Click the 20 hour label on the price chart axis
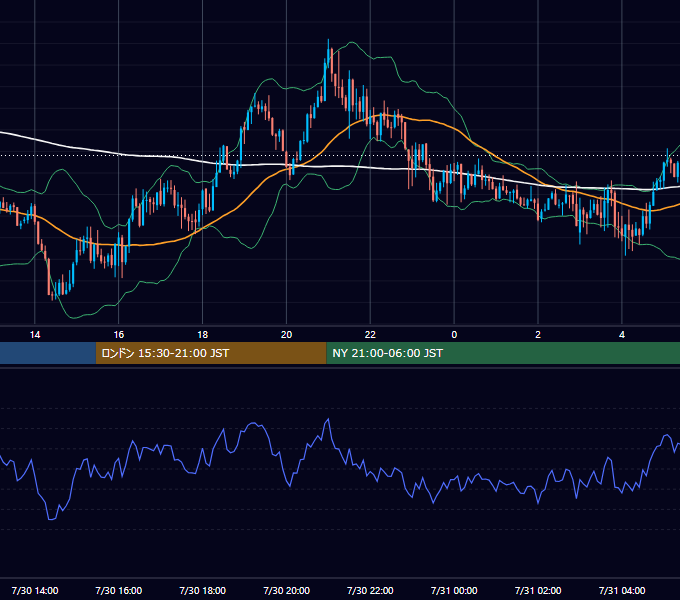This screenshot has height=600, width=680. tap(286, 335)
